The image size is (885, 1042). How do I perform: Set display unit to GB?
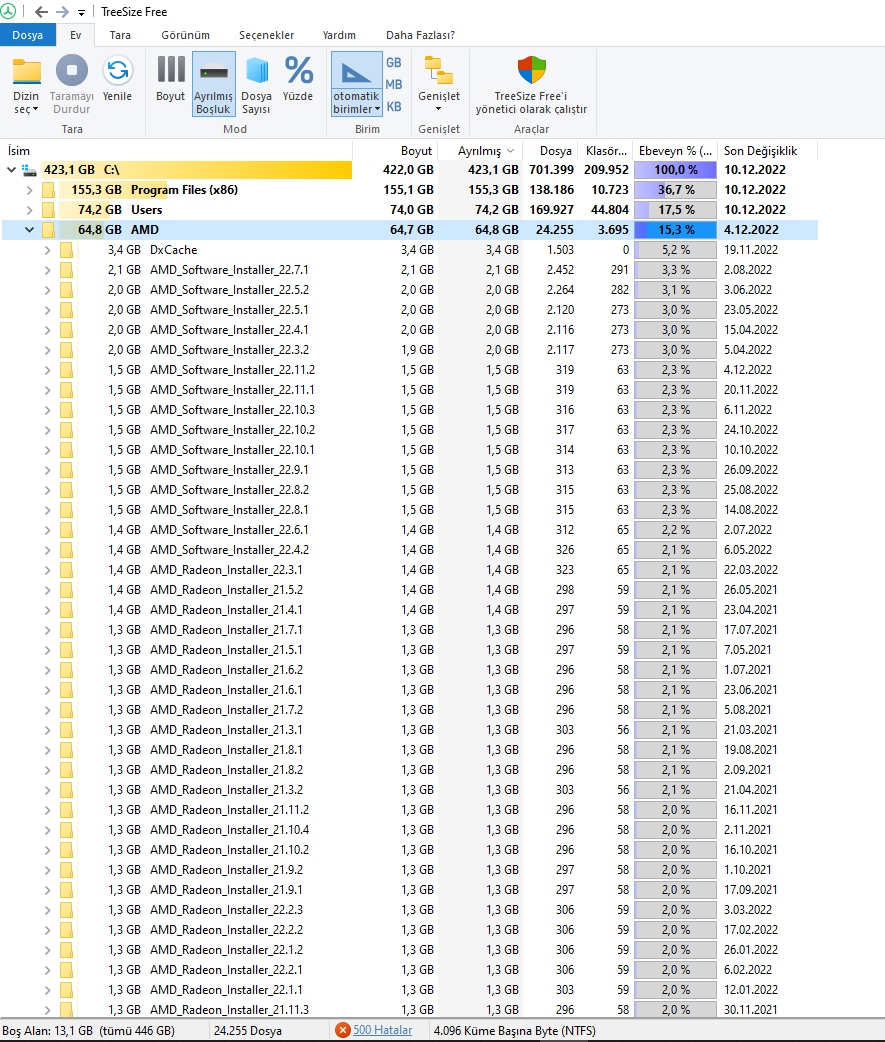click(394, 62)
